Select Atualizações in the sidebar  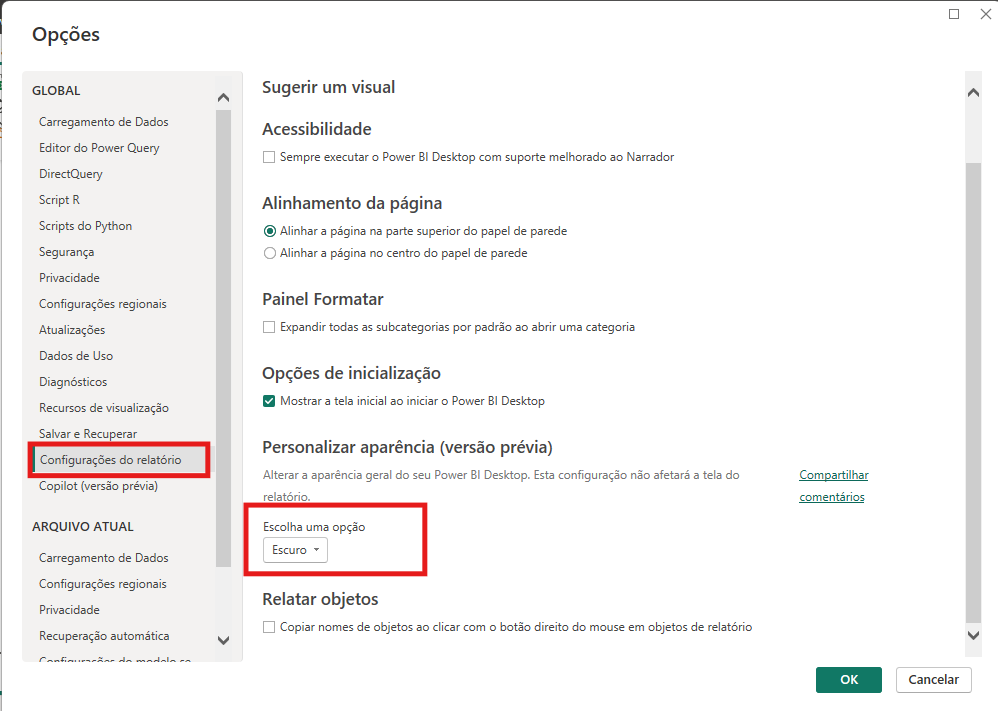(70, 329)
